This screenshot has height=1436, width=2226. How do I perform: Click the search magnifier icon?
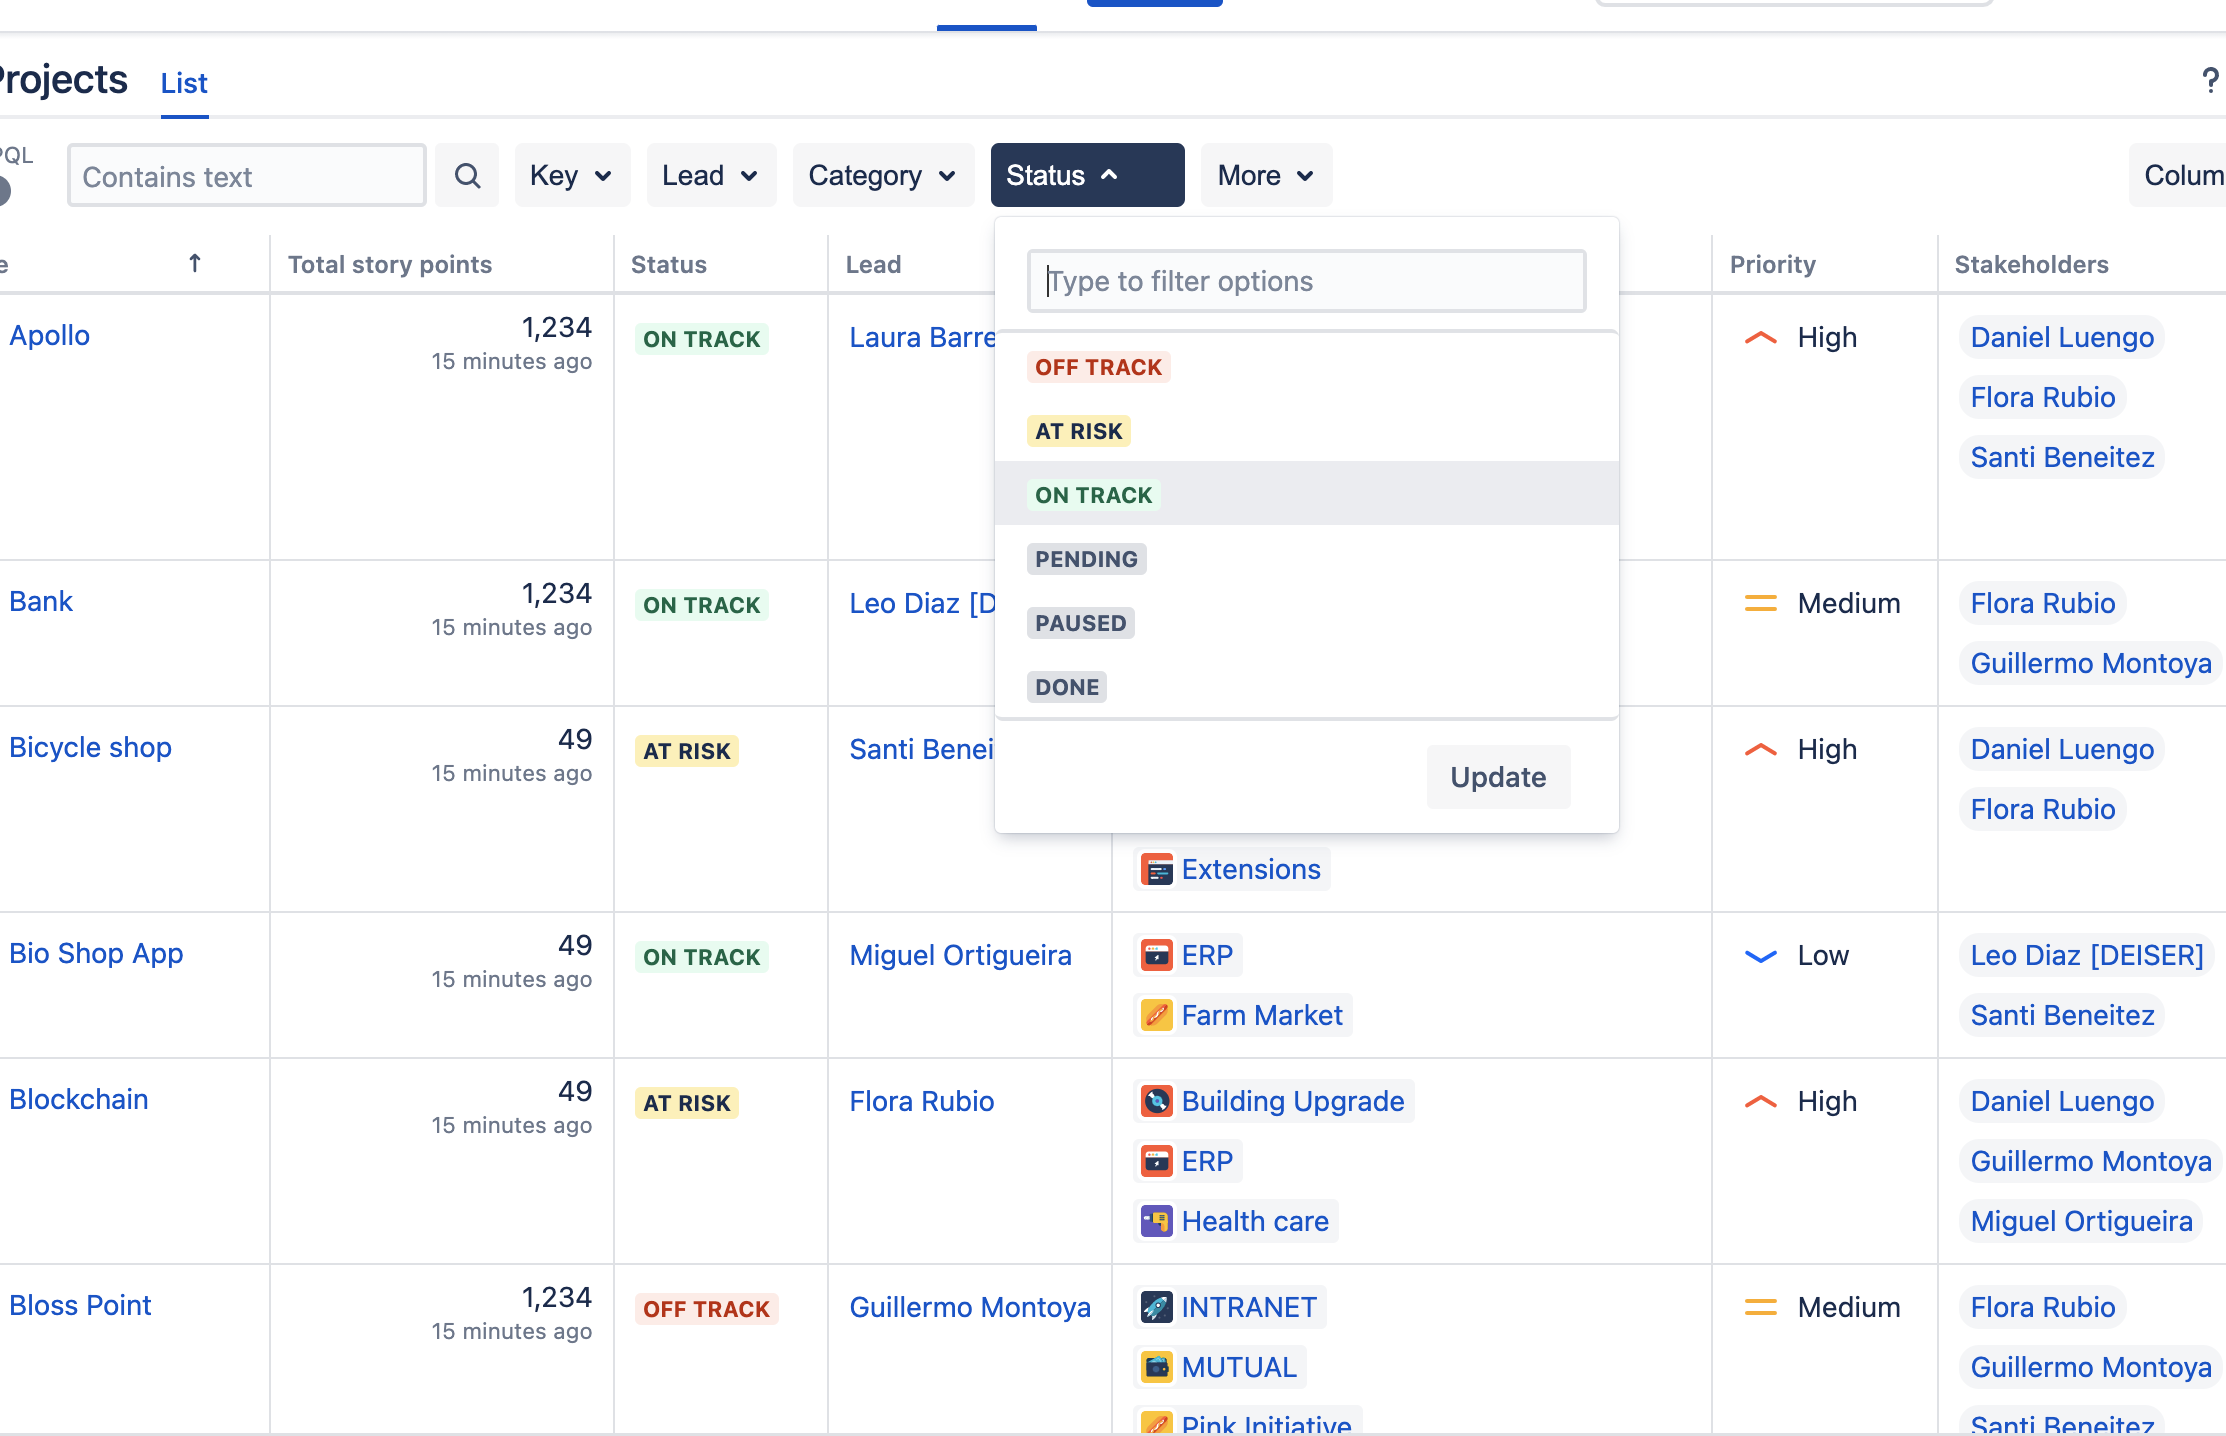click(x=467, y=176)
